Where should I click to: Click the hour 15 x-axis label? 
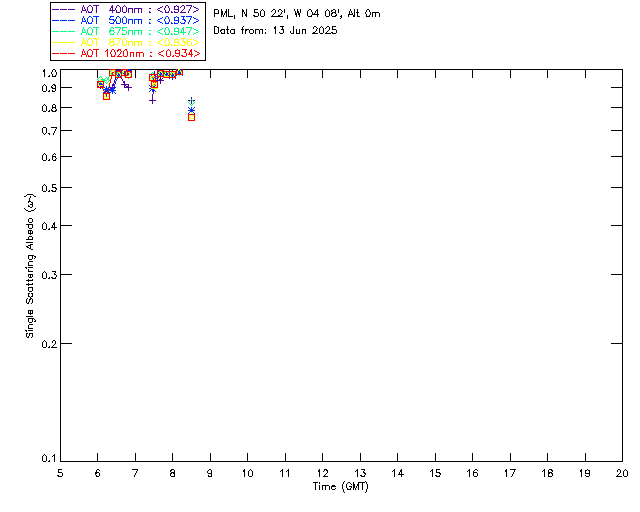435,473
